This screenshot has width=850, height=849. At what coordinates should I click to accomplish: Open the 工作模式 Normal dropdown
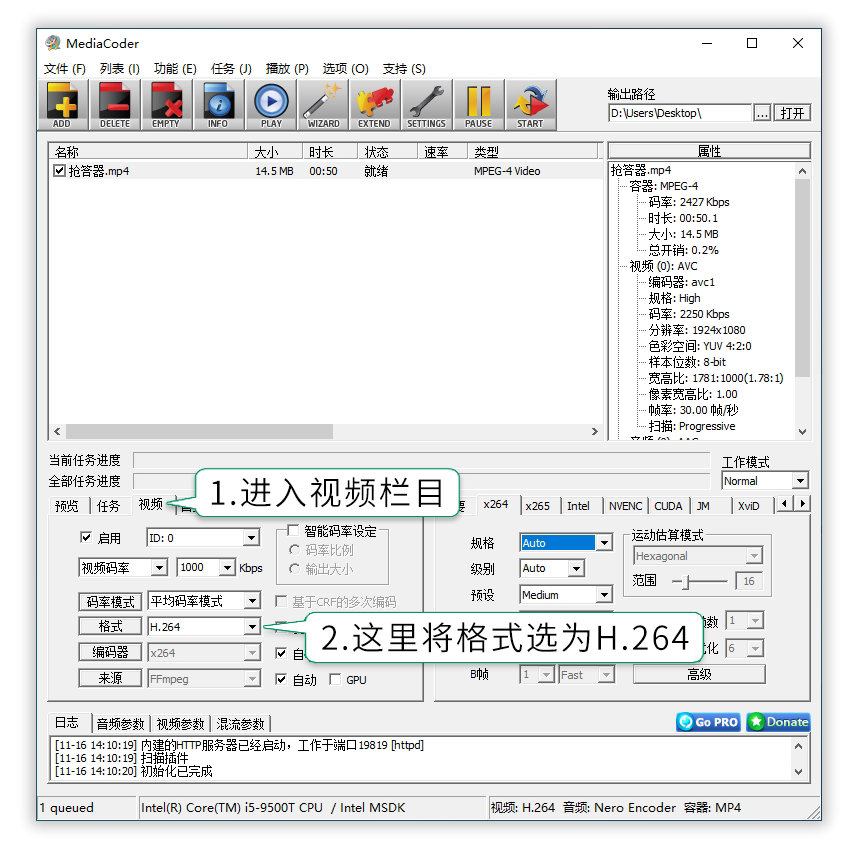point(800,481)
